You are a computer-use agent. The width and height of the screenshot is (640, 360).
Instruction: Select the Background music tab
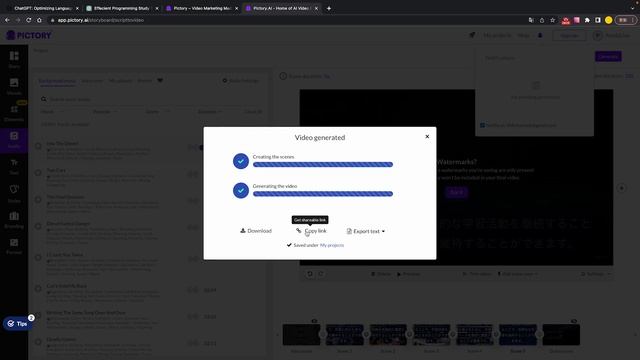(x=57, y=81)
